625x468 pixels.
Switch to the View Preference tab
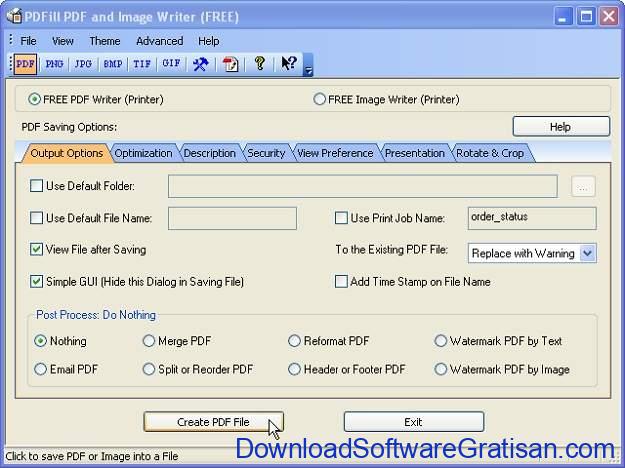click(335, 153)
